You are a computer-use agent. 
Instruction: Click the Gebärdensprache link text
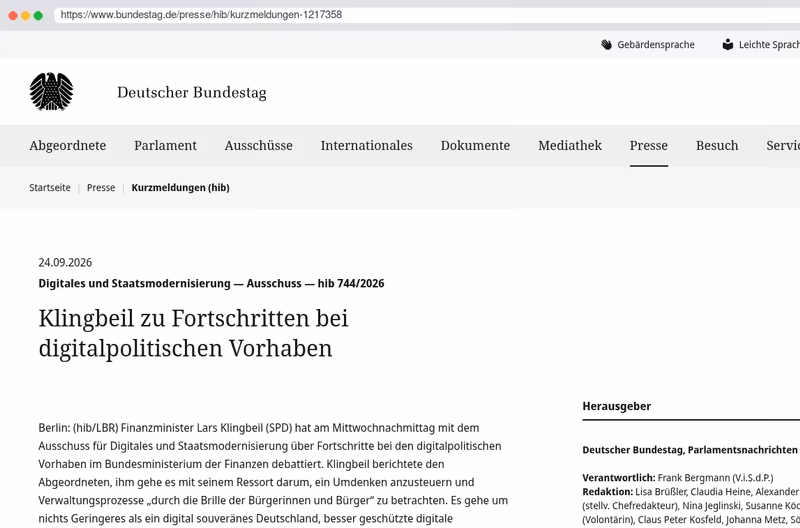point(656,44)
